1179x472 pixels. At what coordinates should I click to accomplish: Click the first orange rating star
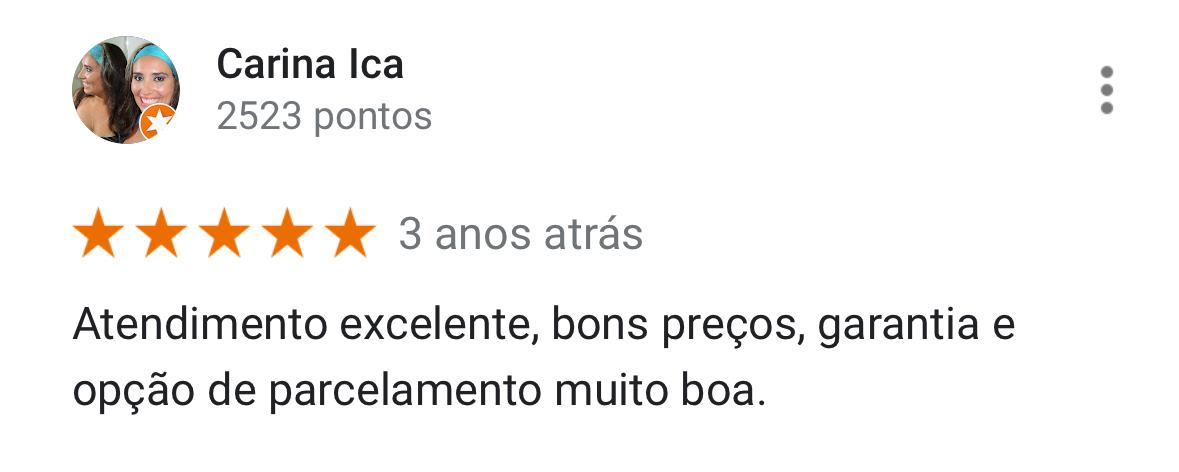pos(99,233)
